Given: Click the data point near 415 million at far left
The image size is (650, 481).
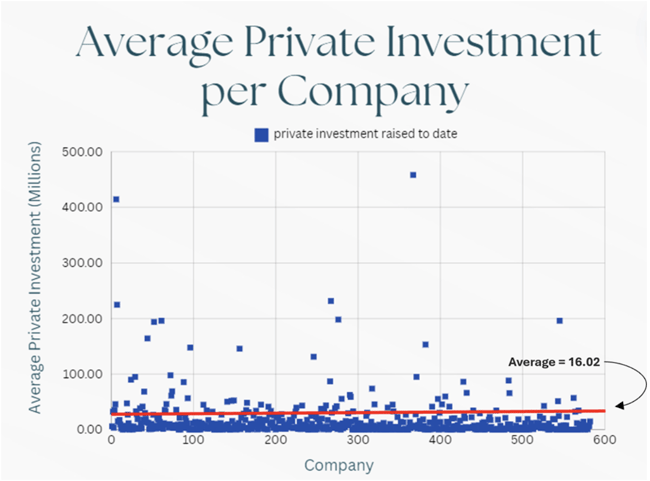Looking at the screenshot, I should click(x=116, y=199).
